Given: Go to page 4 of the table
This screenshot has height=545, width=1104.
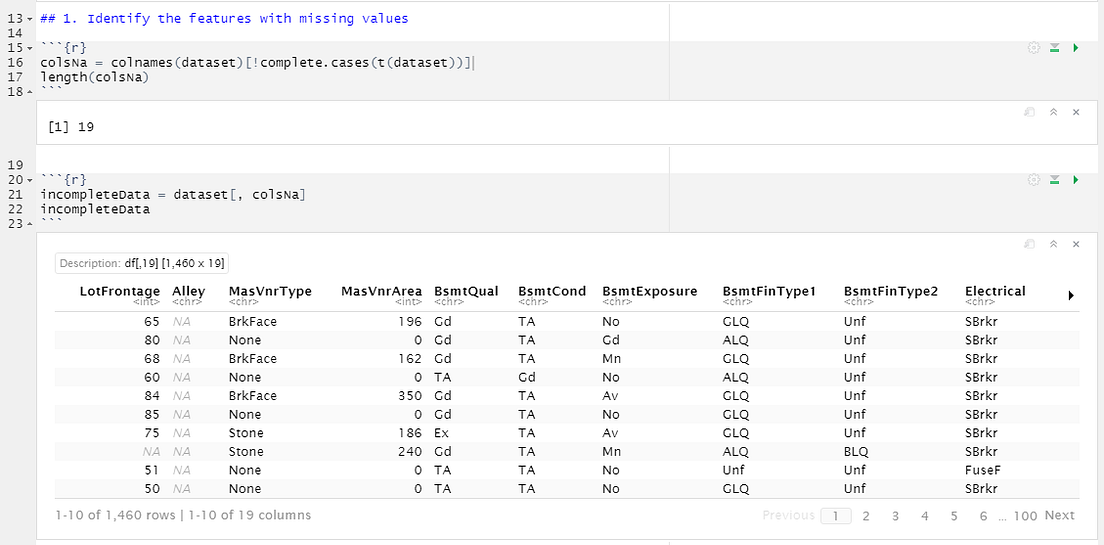Looking at the screenshot, I should pyautogui.click(x=924, y=515).
